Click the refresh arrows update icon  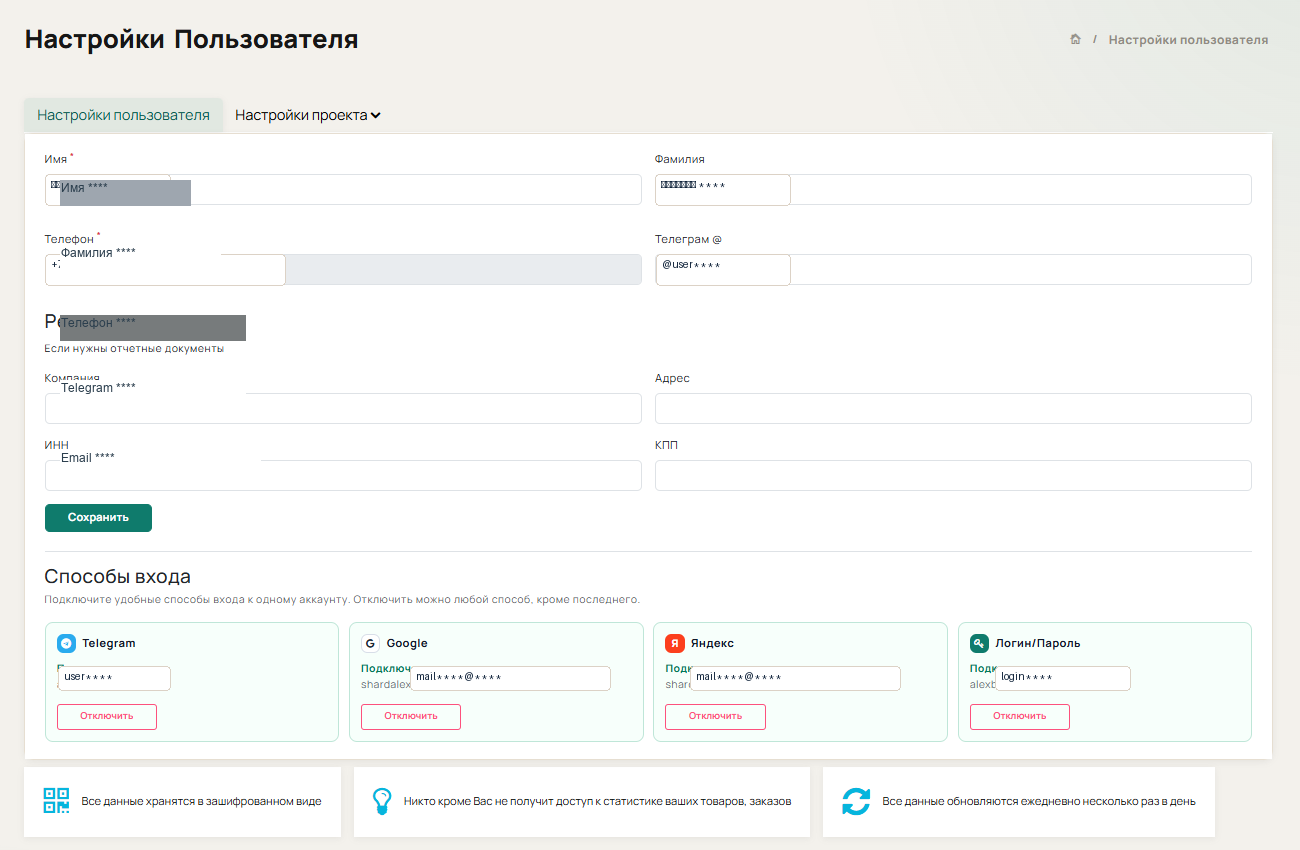point(856,801)
